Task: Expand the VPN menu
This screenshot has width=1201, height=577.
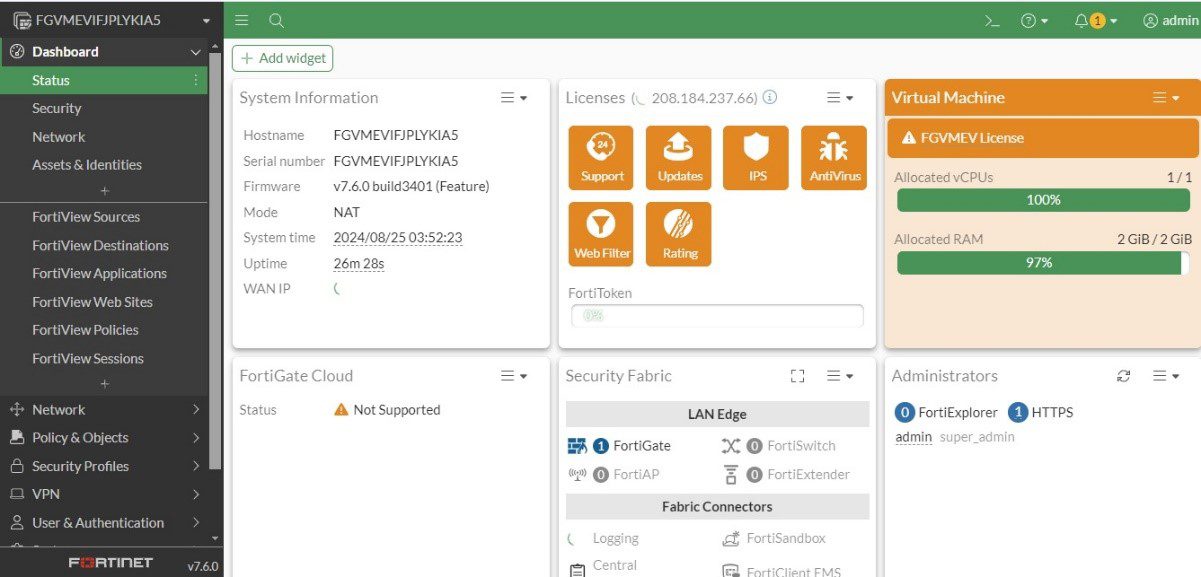Action: coord(104,494)
